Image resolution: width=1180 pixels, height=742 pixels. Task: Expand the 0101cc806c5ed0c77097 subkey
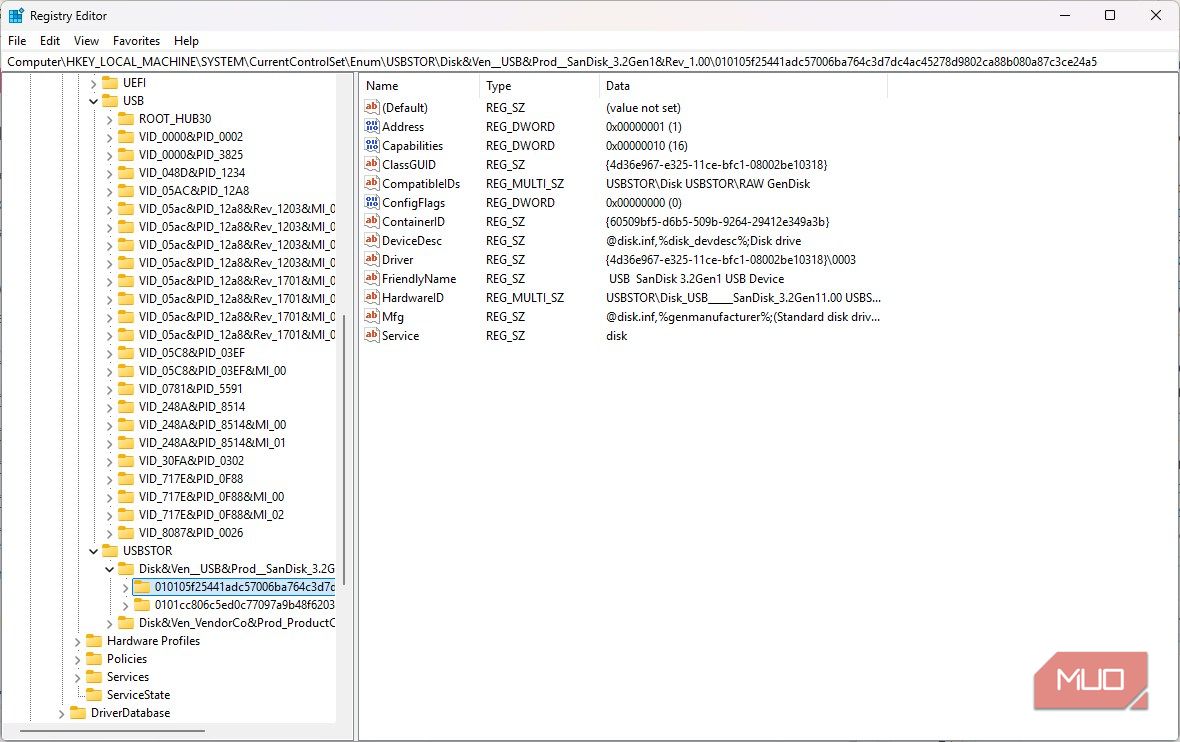tap(125, 606)
